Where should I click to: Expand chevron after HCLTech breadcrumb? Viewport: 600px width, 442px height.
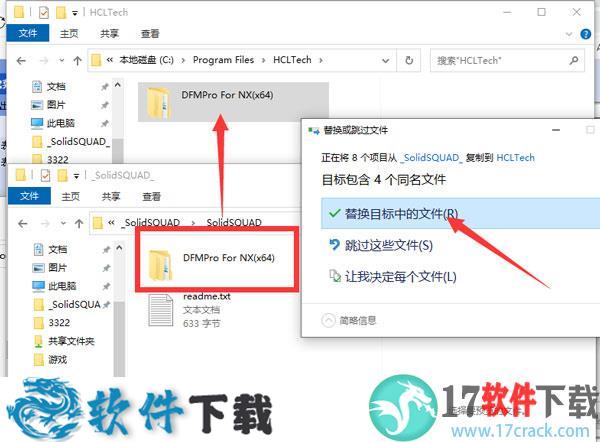(x=321, y=60)
